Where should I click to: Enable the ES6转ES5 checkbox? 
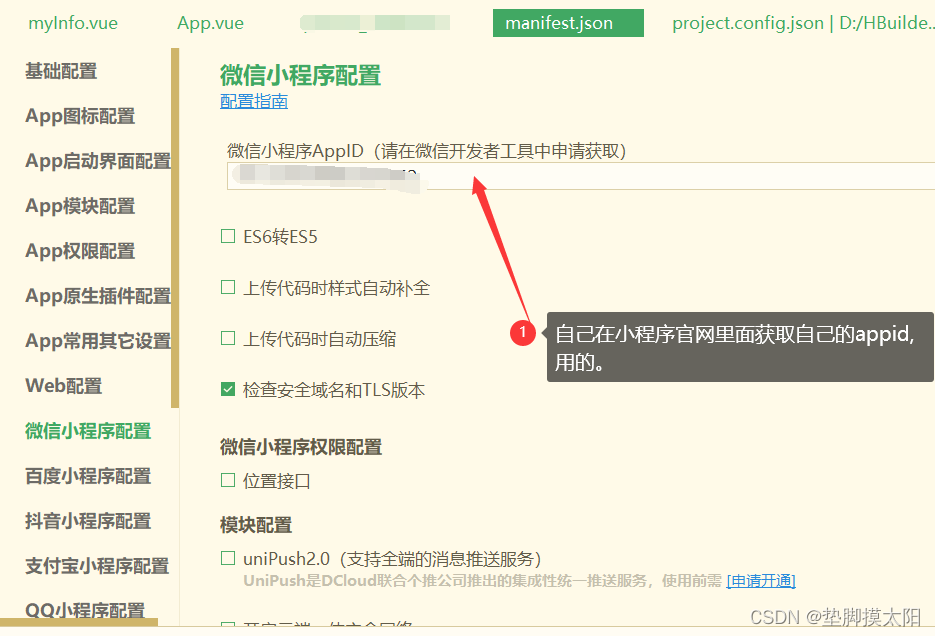click(228, 236)
